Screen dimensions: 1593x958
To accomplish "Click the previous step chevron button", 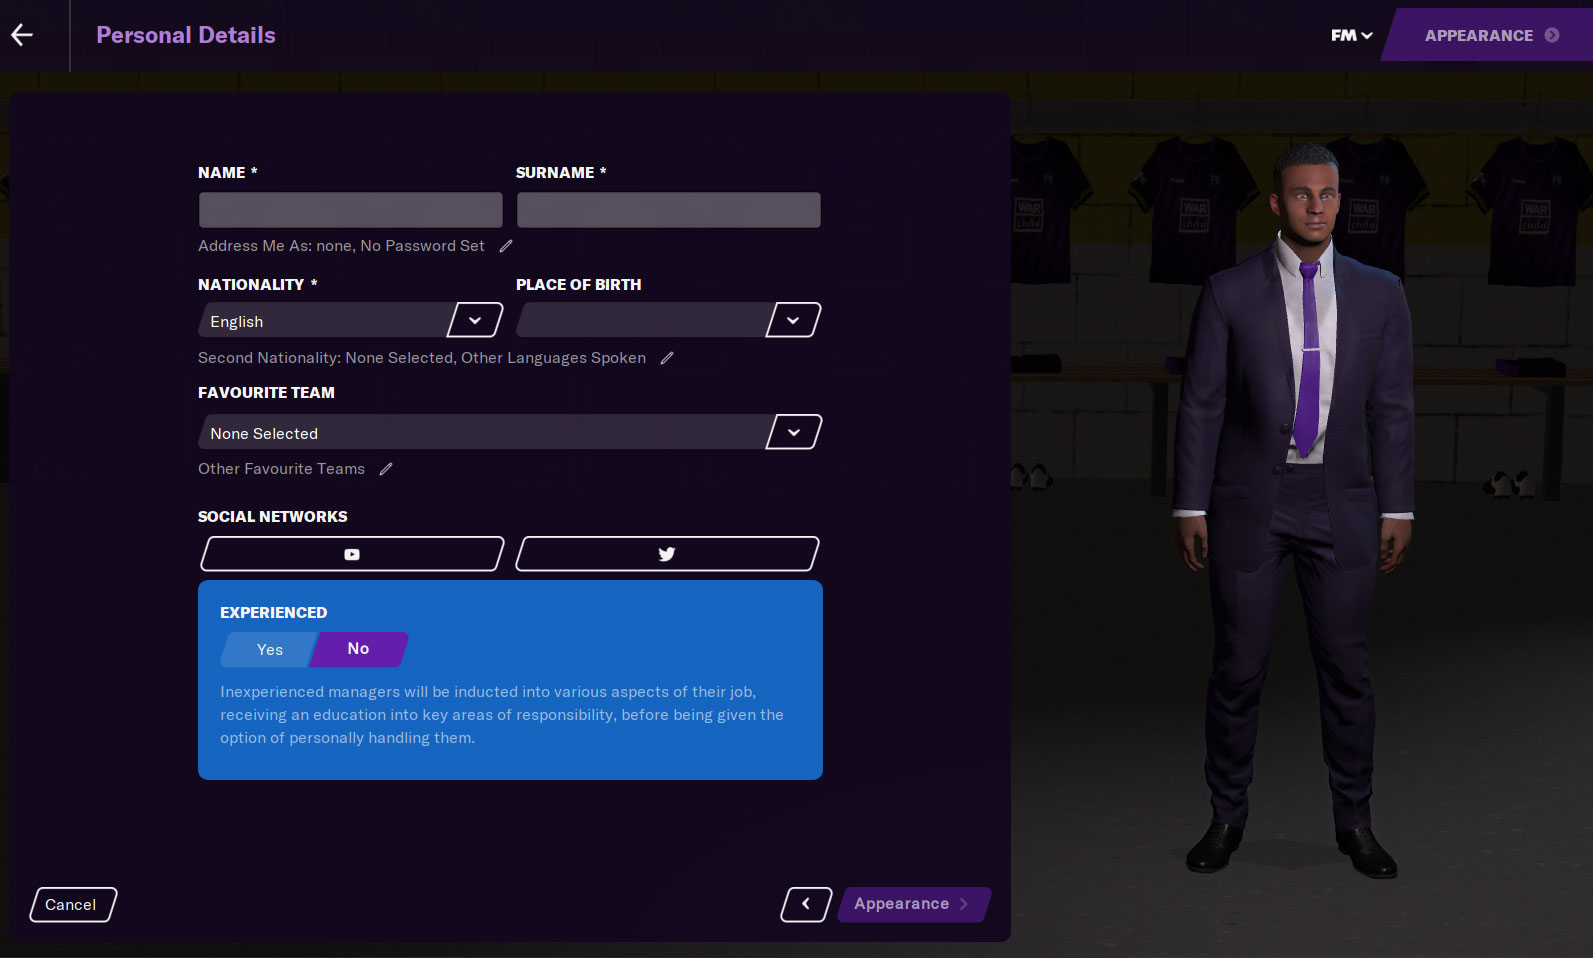I will (x=806, y=904).
